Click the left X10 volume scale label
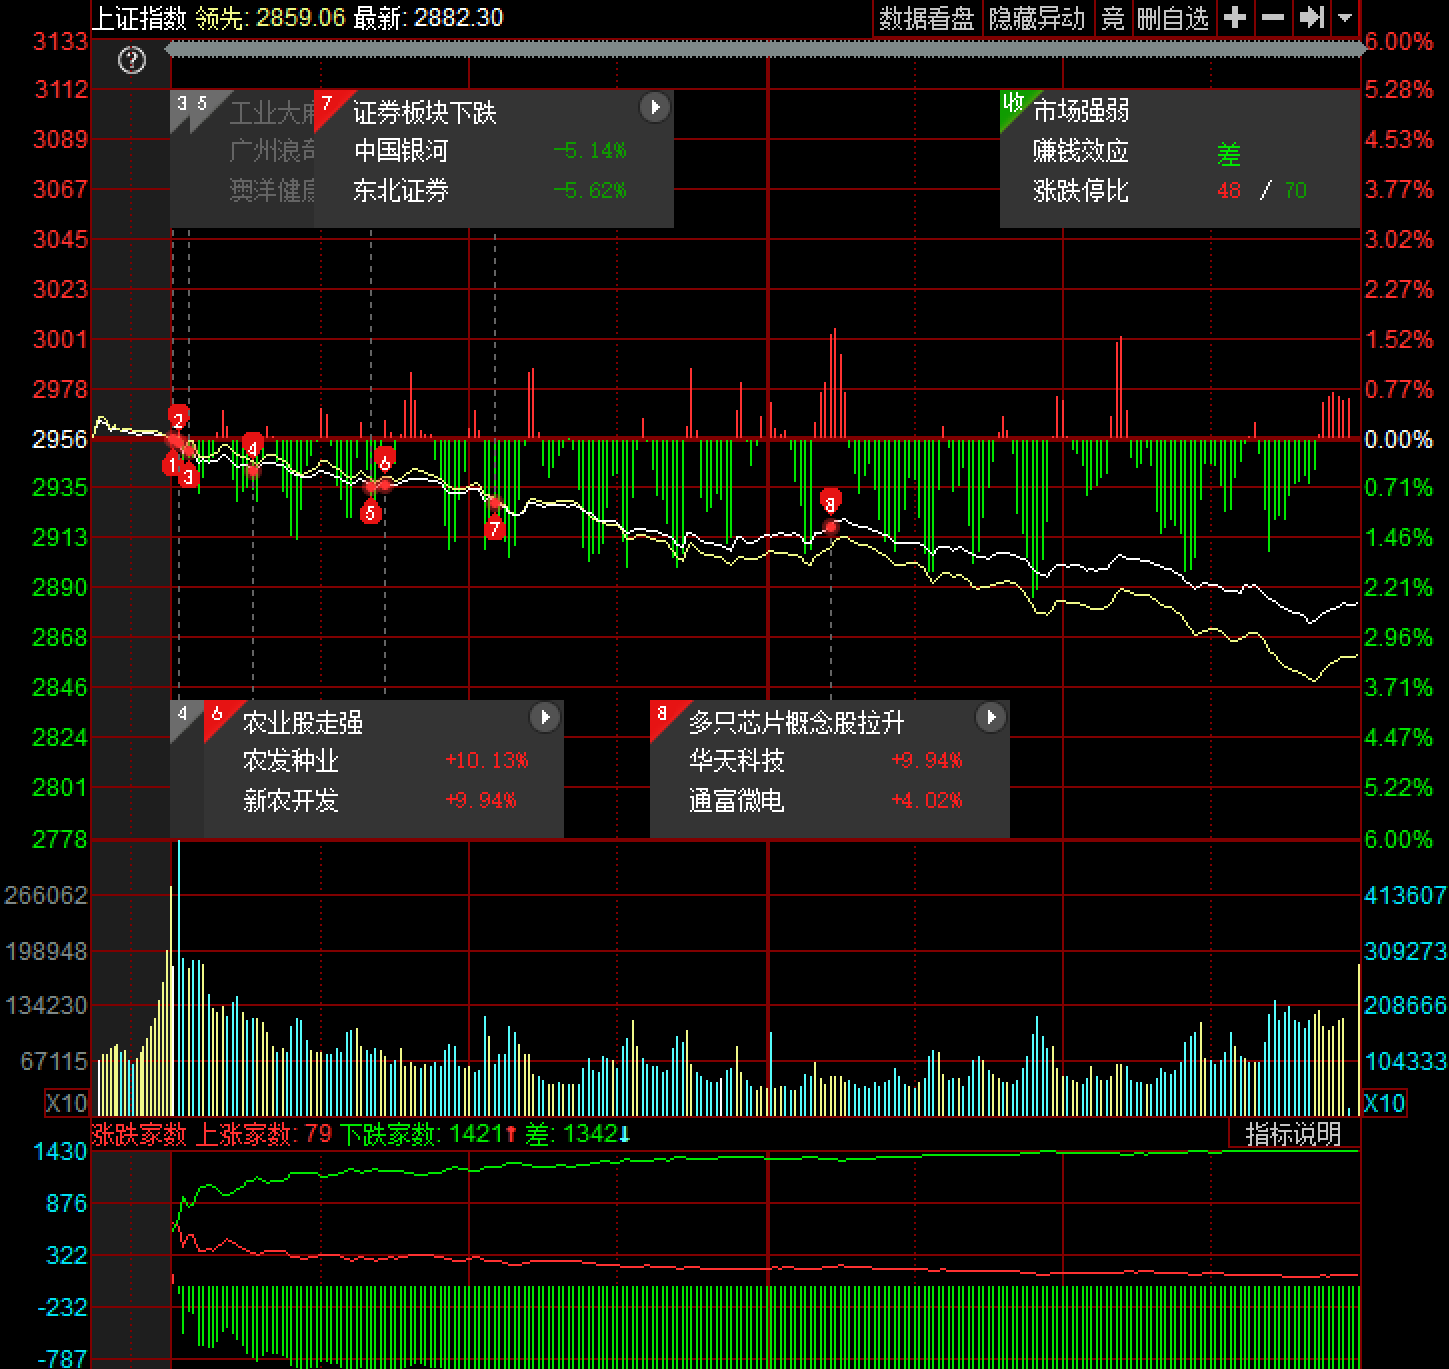The height and width of the screenshot is (1369, 1449). (66, 1103)
